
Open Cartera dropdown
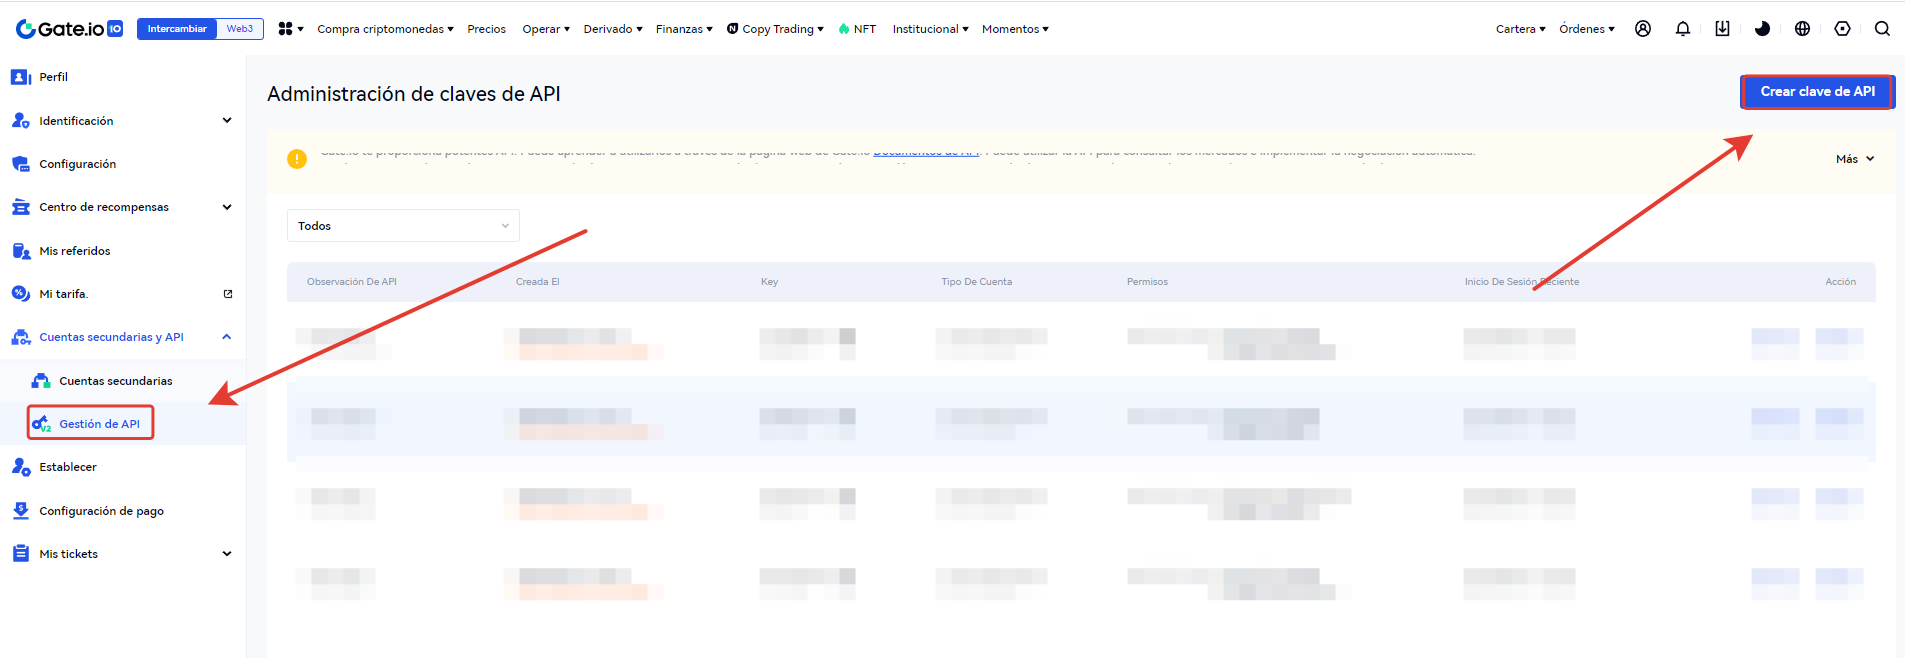[x=1520, y=29]
